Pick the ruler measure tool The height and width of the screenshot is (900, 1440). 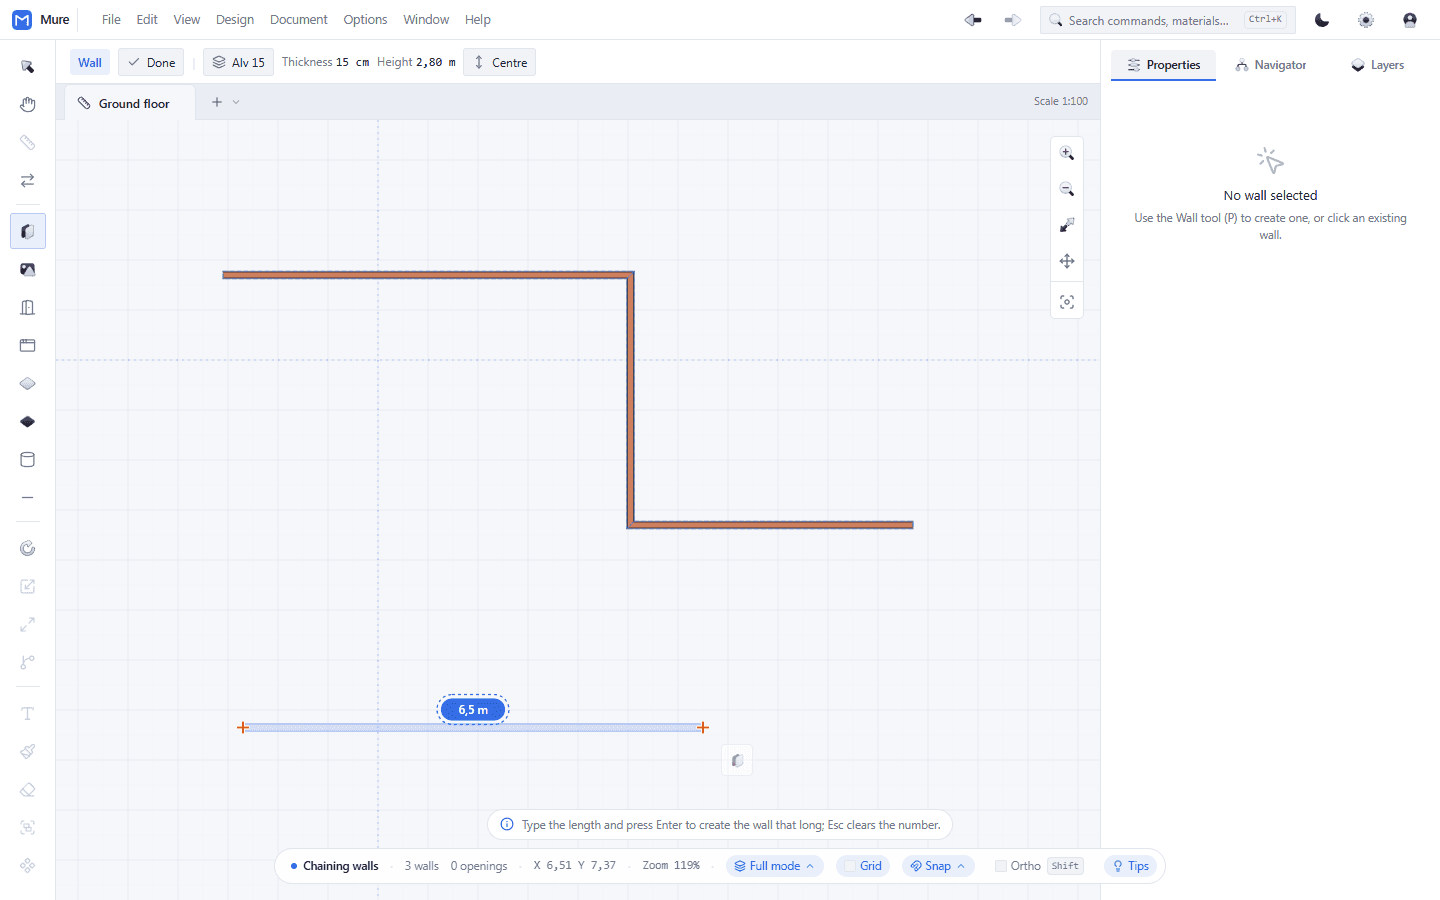28,143
